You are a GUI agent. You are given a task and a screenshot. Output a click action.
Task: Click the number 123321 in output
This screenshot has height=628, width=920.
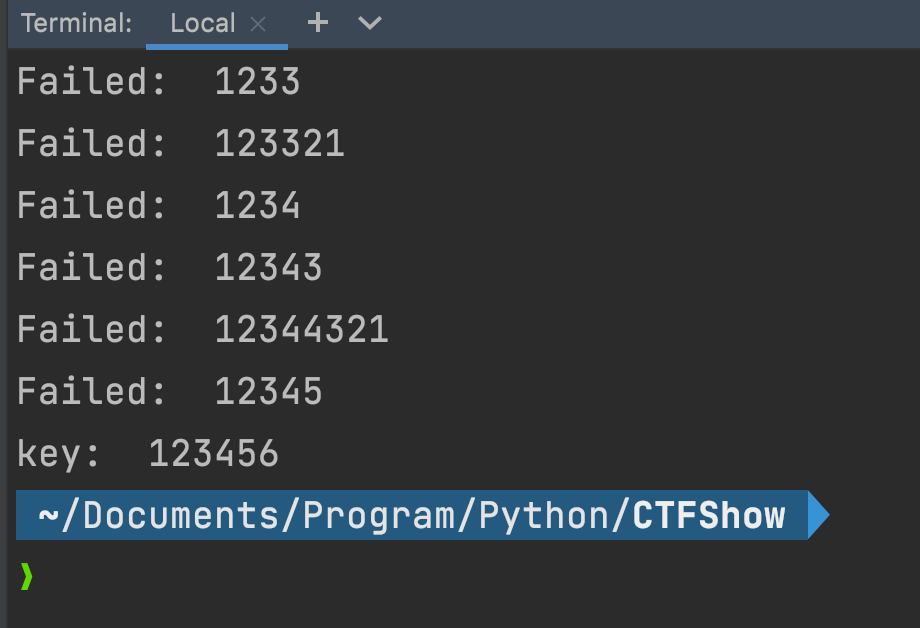(x=279, y=144)
